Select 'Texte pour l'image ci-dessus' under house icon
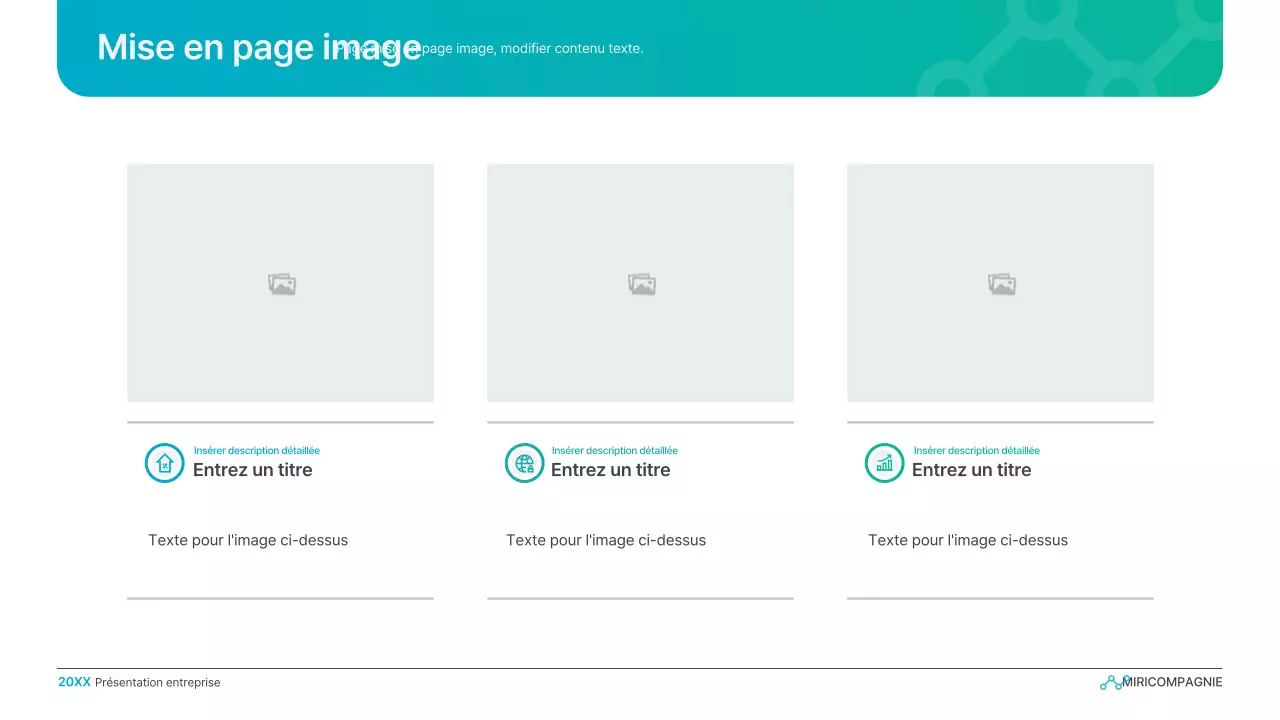Viewport: 1280px width, 720px height. pos(248,540)
